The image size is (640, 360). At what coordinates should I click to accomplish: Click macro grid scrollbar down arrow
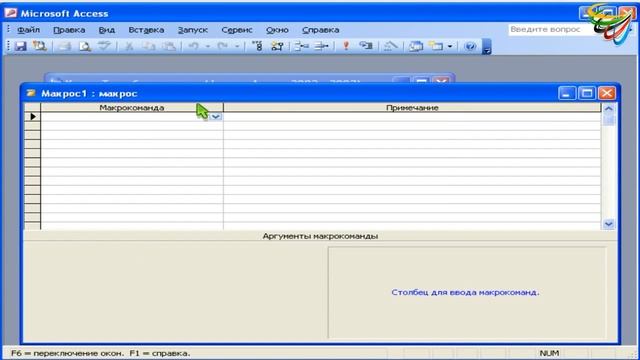tap(609, 224)
